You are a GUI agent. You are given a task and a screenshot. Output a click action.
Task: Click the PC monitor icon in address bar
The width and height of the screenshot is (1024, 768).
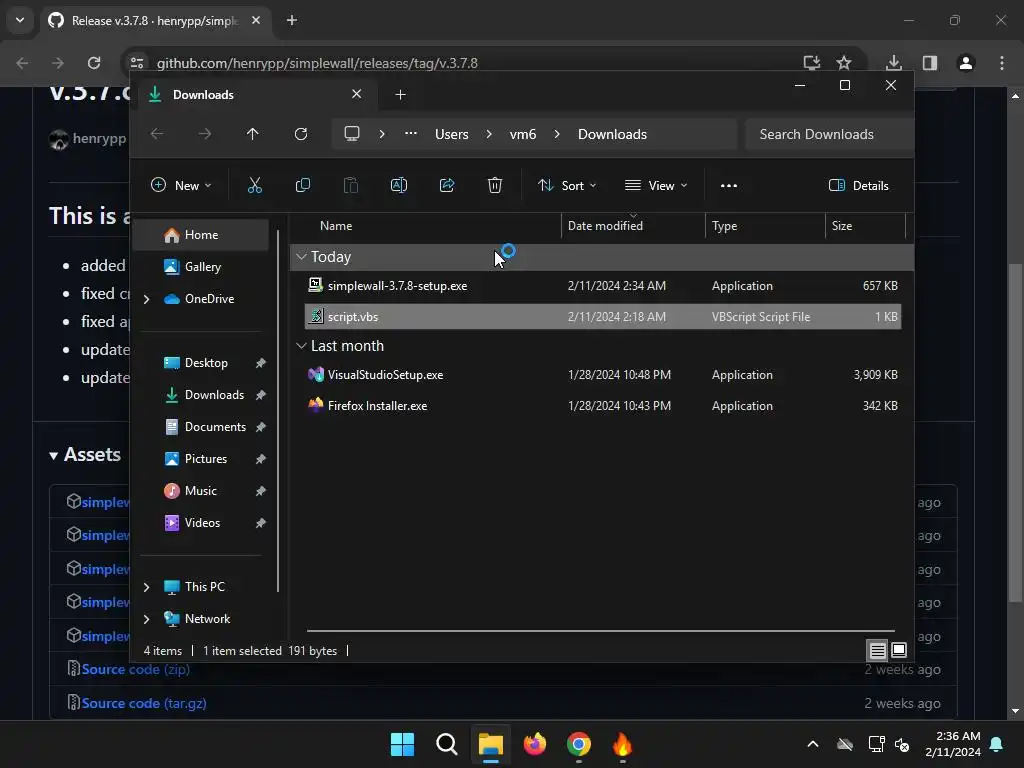pos(352,134)
